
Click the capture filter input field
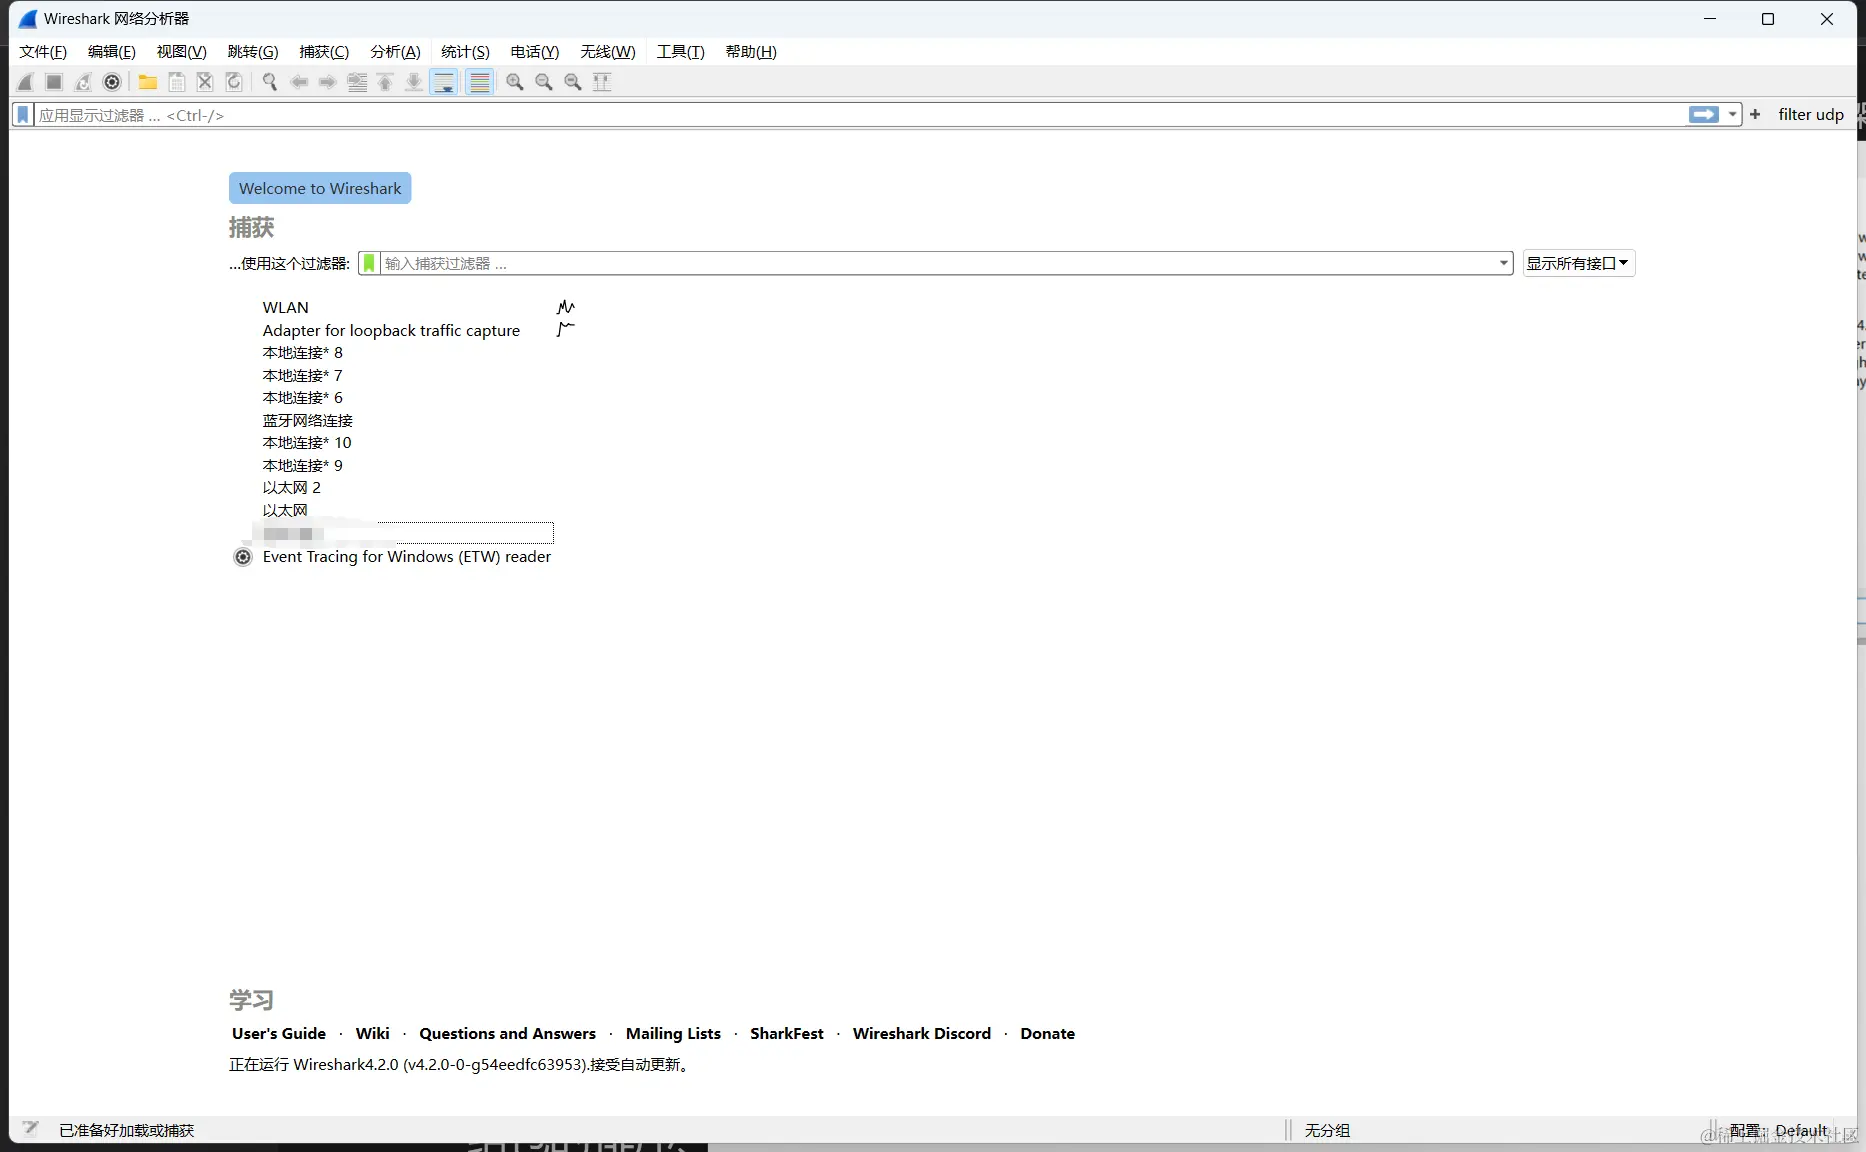[938, 264]
